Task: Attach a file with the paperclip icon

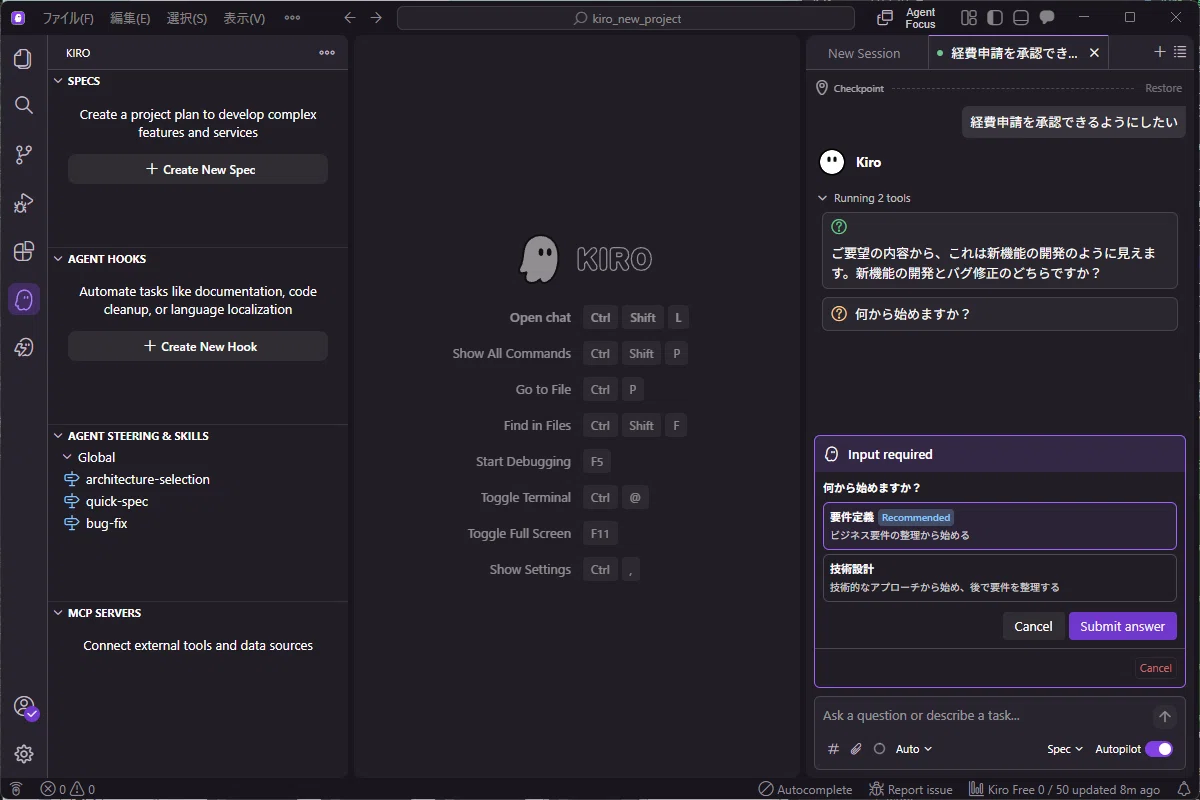Action: [856, 749]
